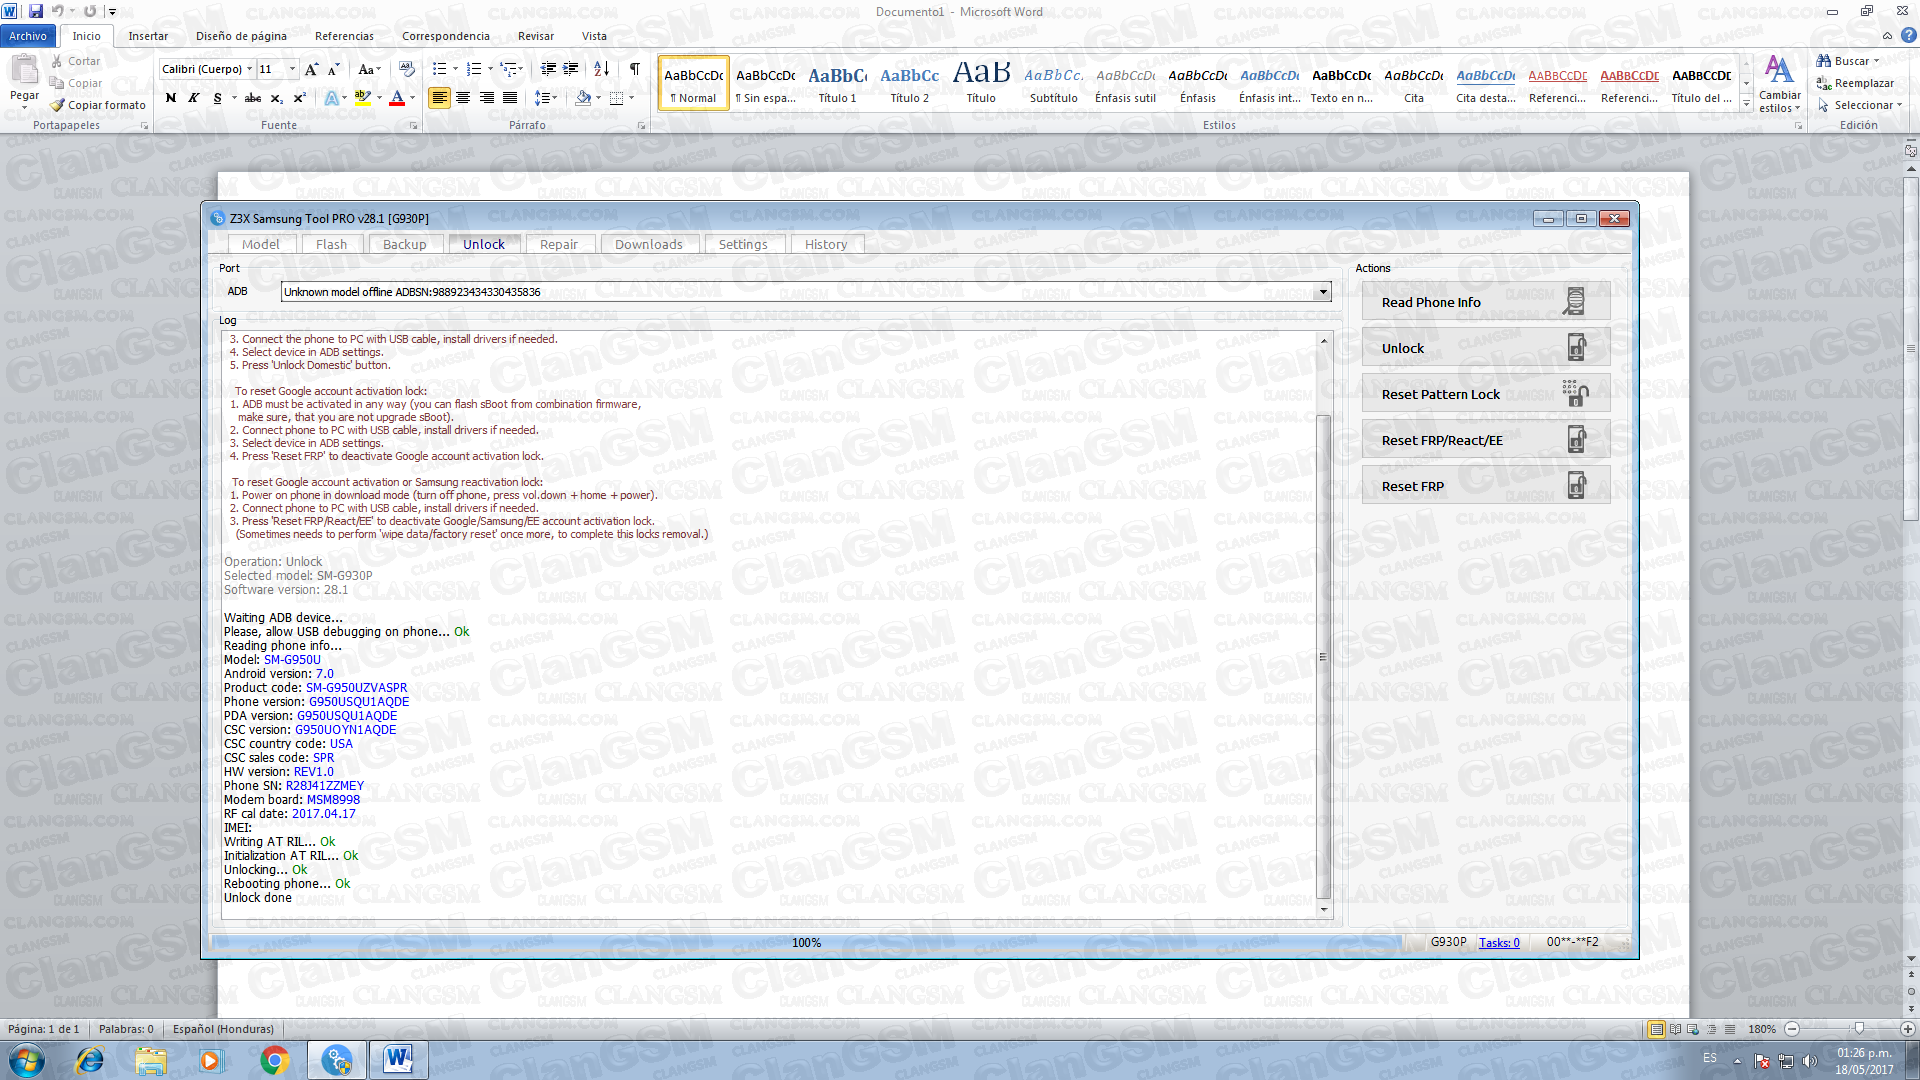Expand Seleccionar dropdown
The image size is (1920, 1080).
[x=1860, y=105]
